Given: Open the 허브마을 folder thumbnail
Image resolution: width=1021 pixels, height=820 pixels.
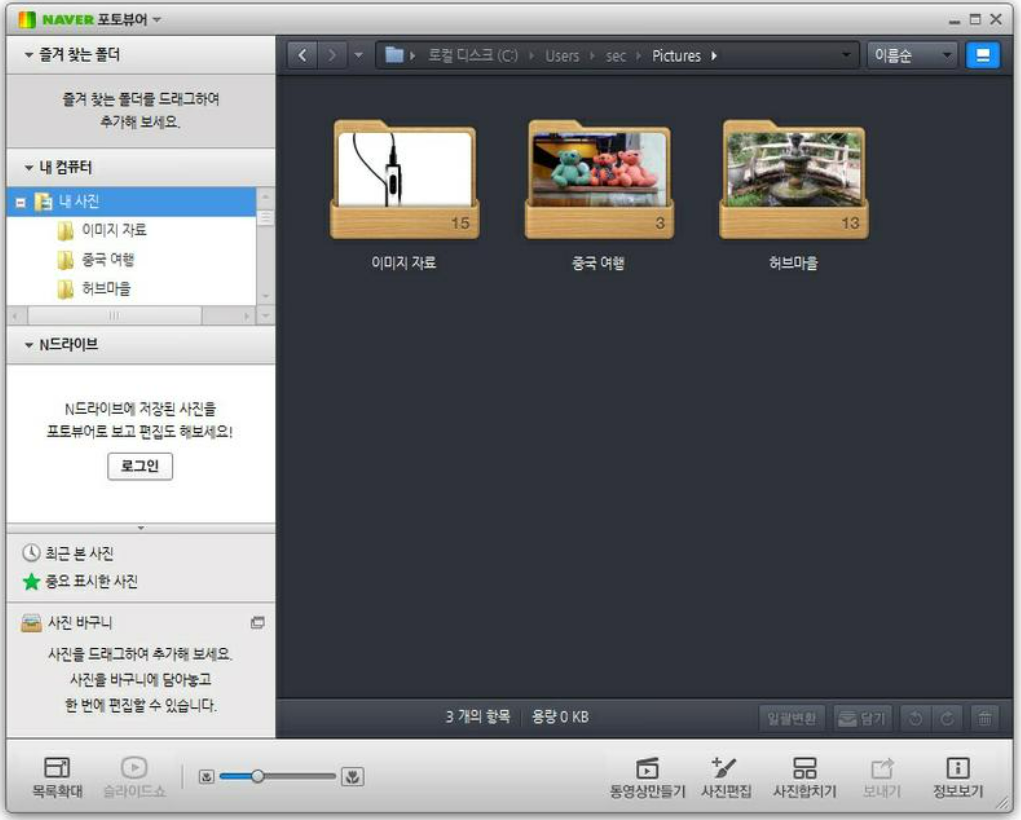Looking at the screenshot, I should [x=793, y=180].
